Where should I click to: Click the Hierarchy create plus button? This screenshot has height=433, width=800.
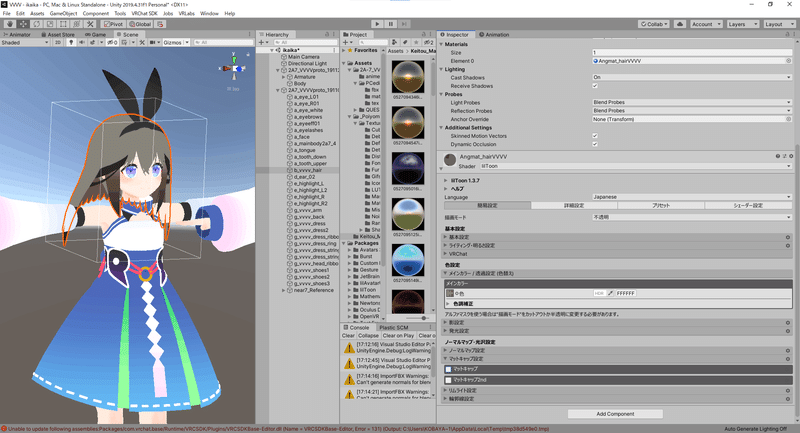tap(262, 42)
